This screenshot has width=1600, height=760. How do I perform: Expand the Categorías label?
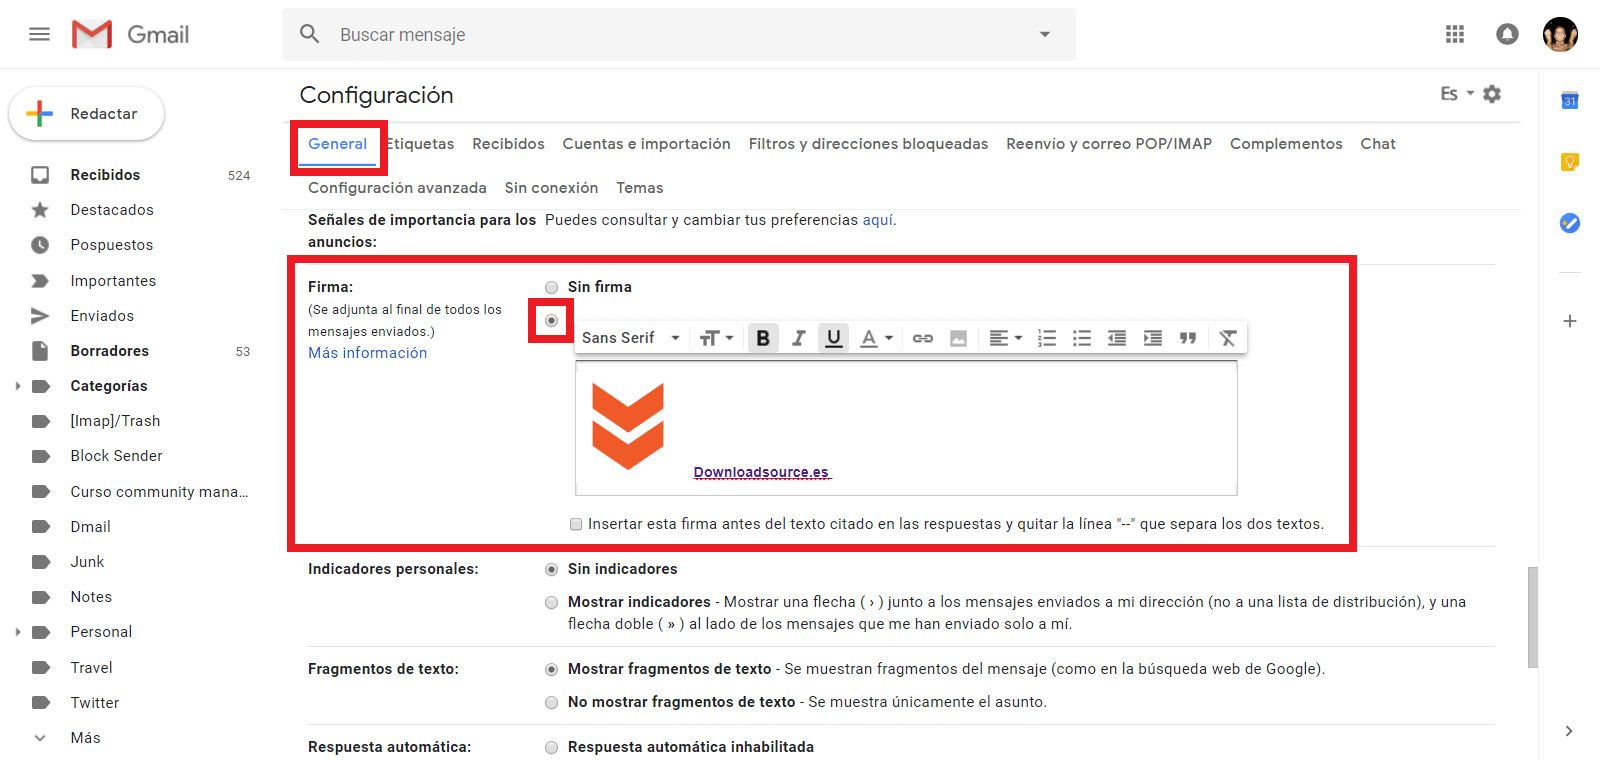(17, 386)
